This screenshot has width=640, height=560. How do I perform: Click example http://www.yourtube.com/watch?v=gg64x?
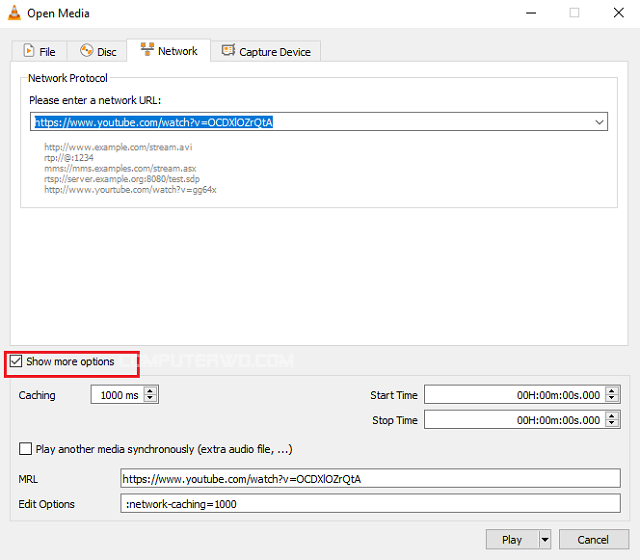click(x=130, y=189)
